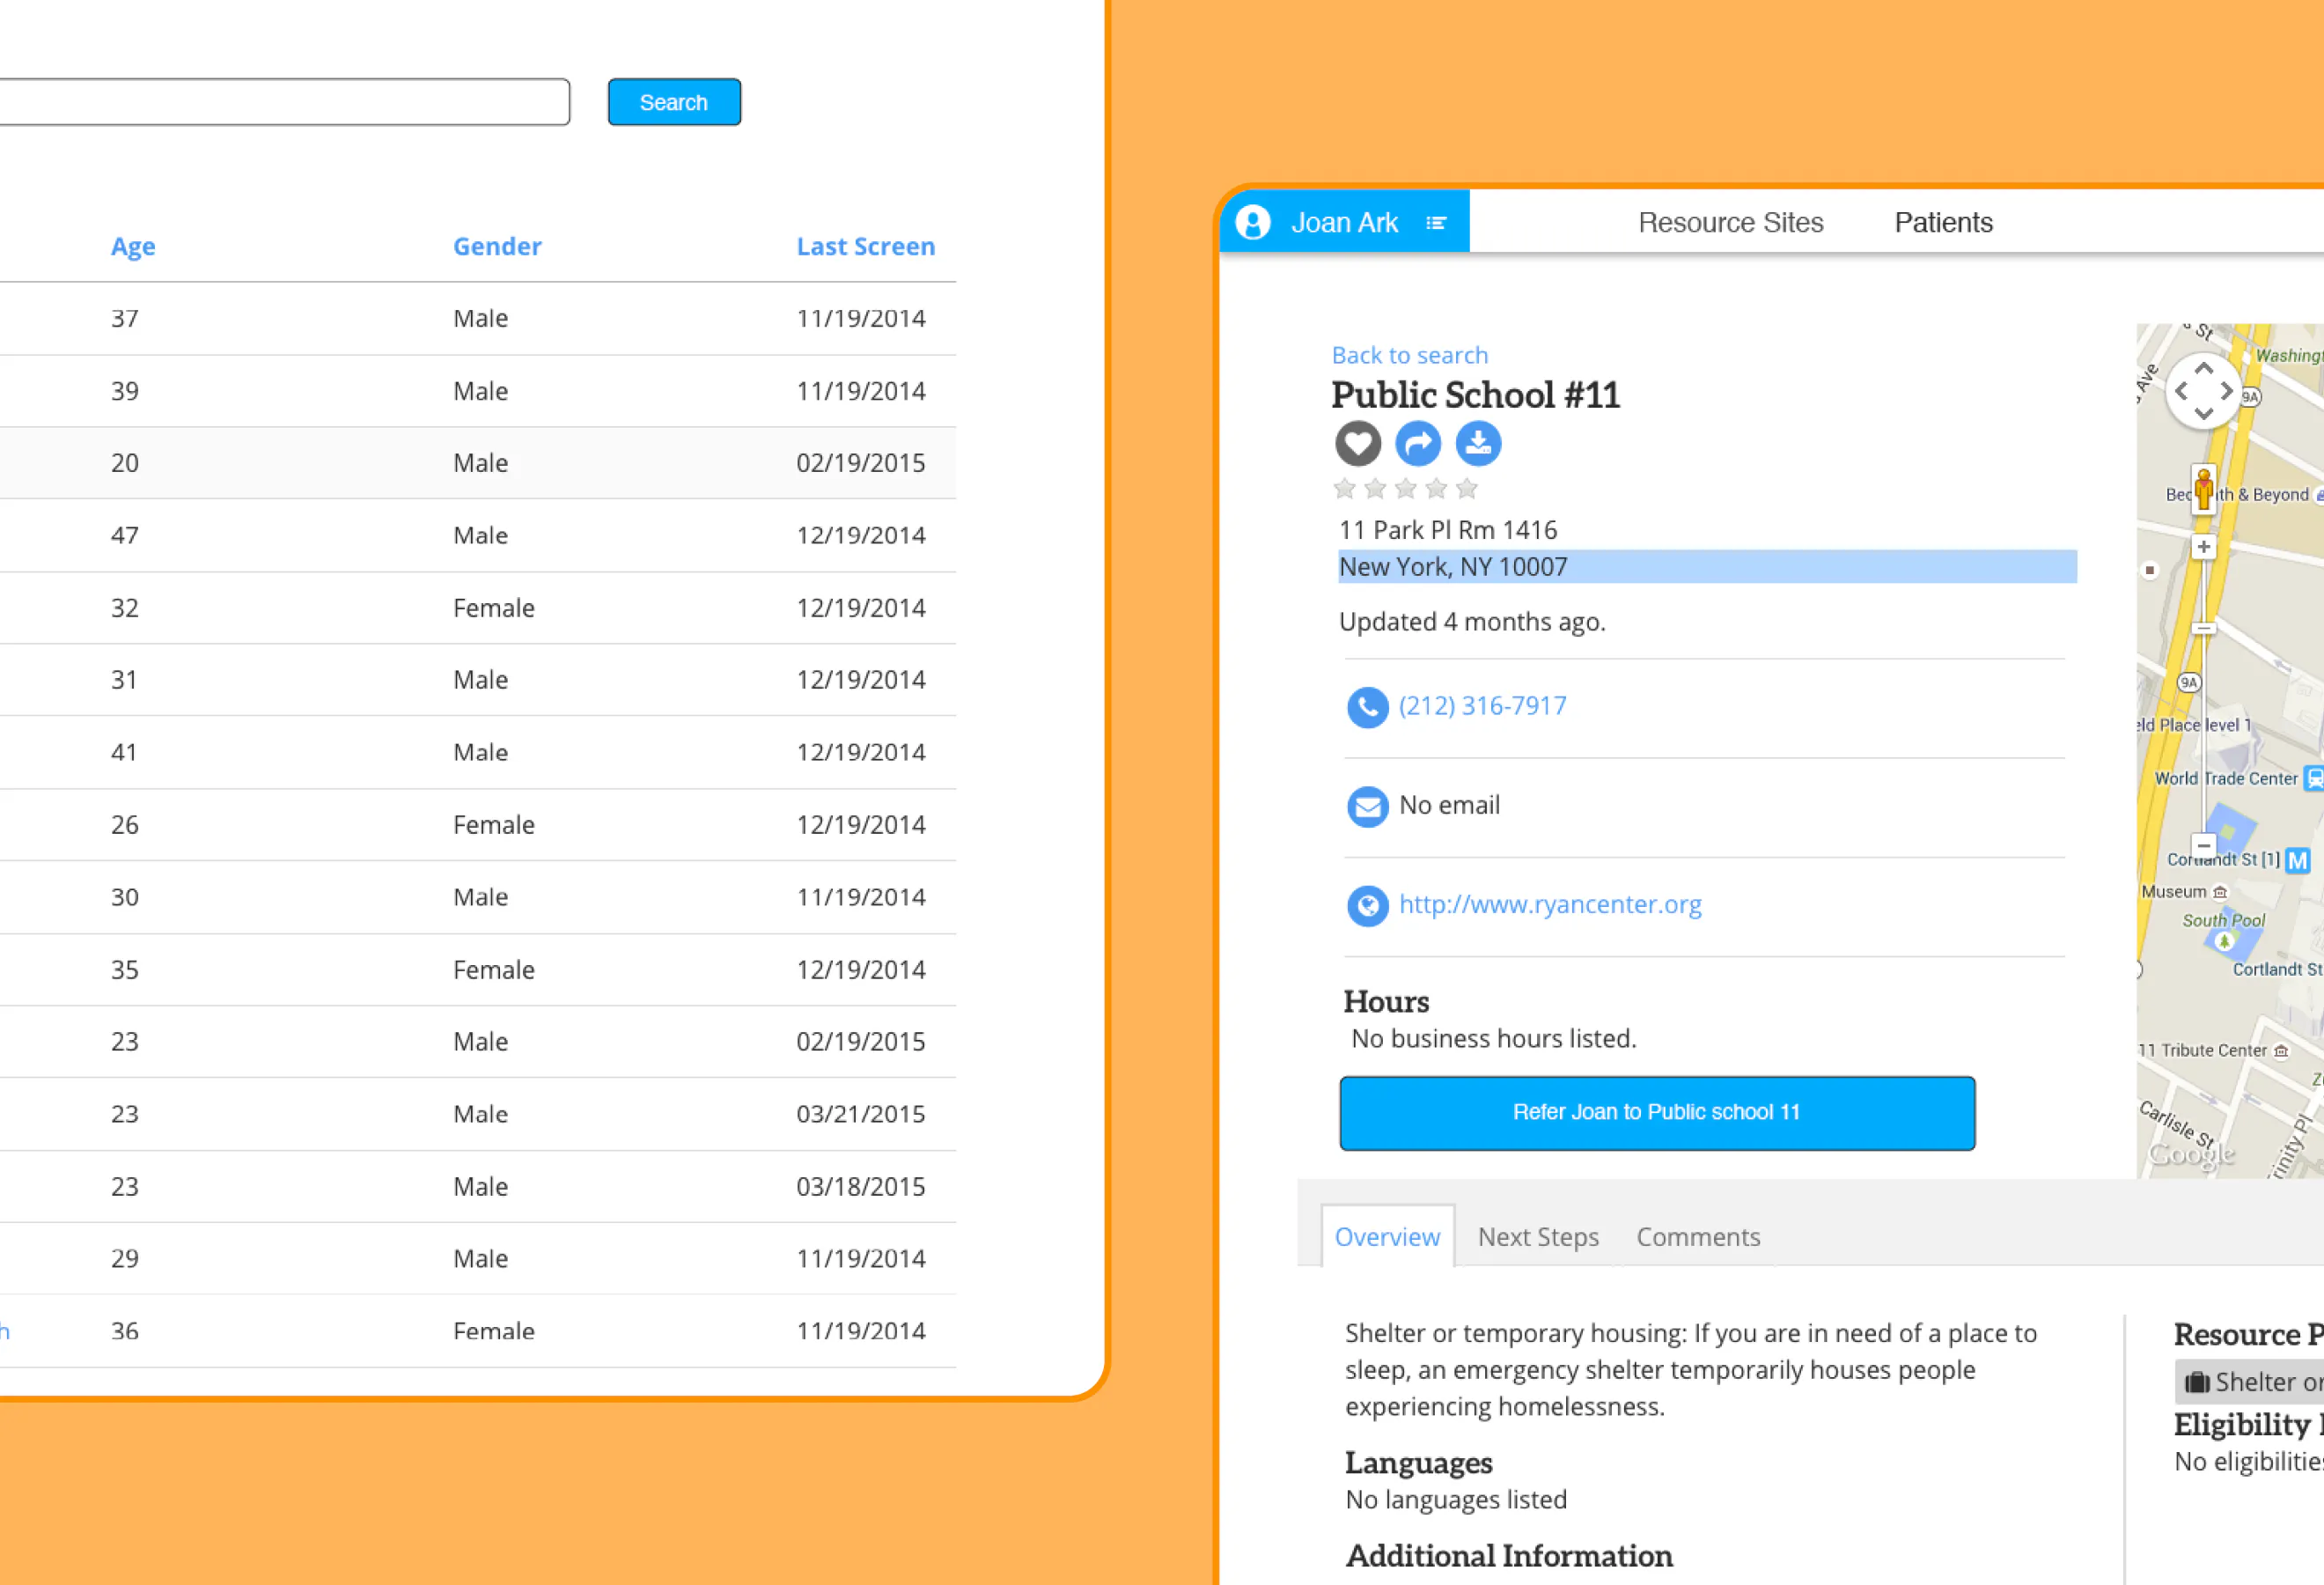
Task: Click the 03/21/2015 last screen date
Action: [860, 1114]
